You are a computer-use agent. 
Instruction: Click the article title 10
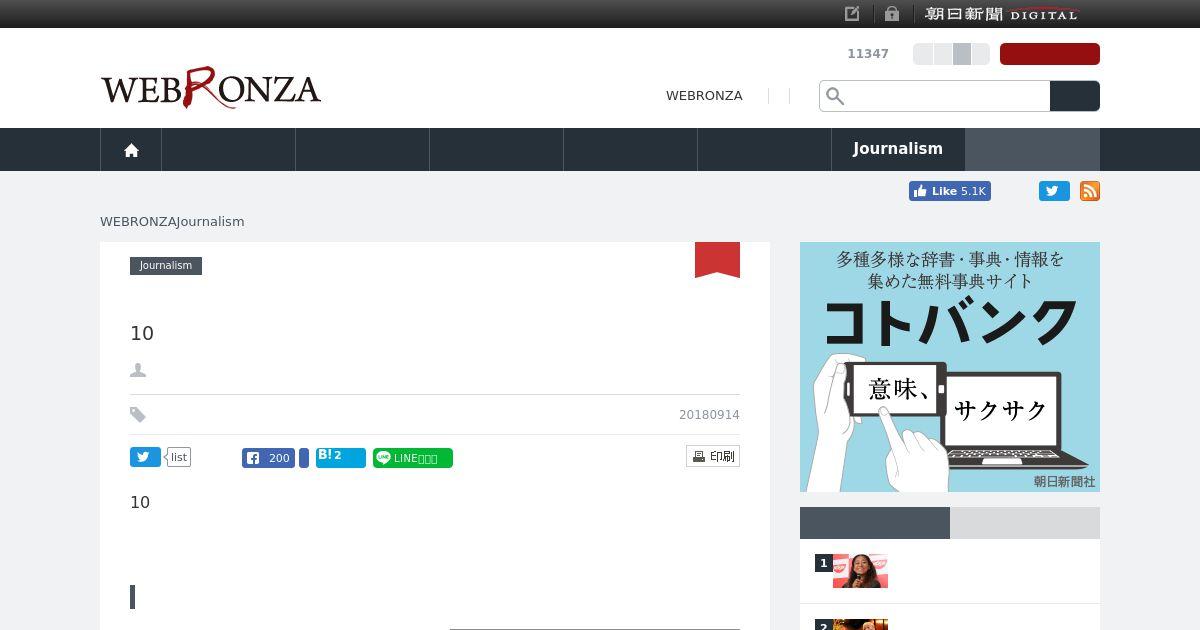(142, 334)
